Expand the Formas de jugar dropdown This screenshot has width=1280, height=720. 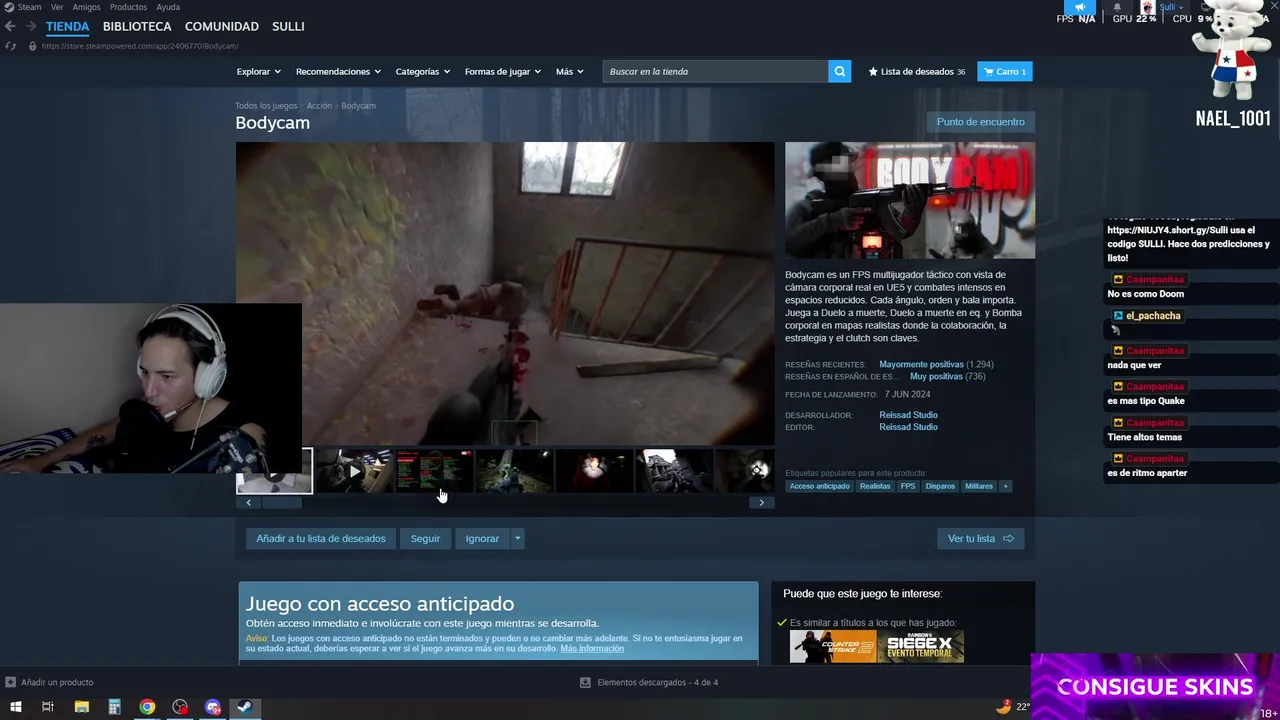(x=502, y=71)
